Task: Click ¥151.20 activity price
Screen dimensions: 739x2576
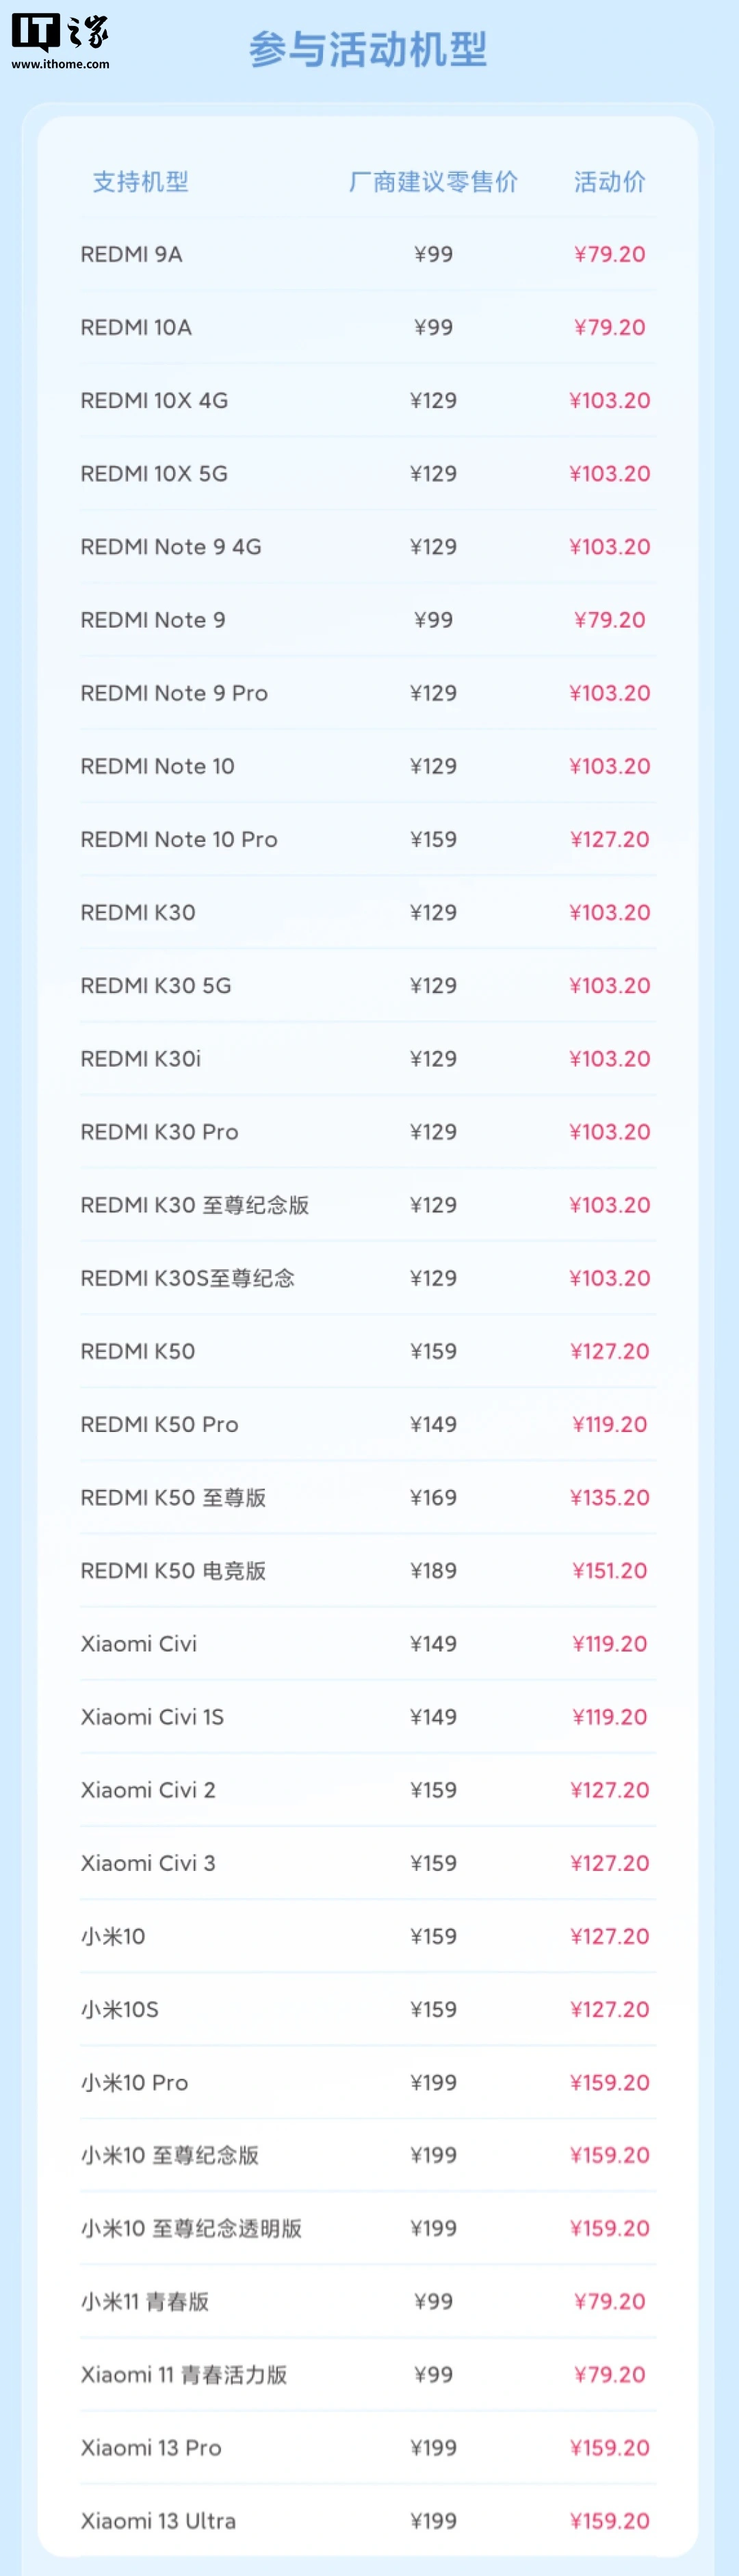Action: click(x=609, y=1570)
